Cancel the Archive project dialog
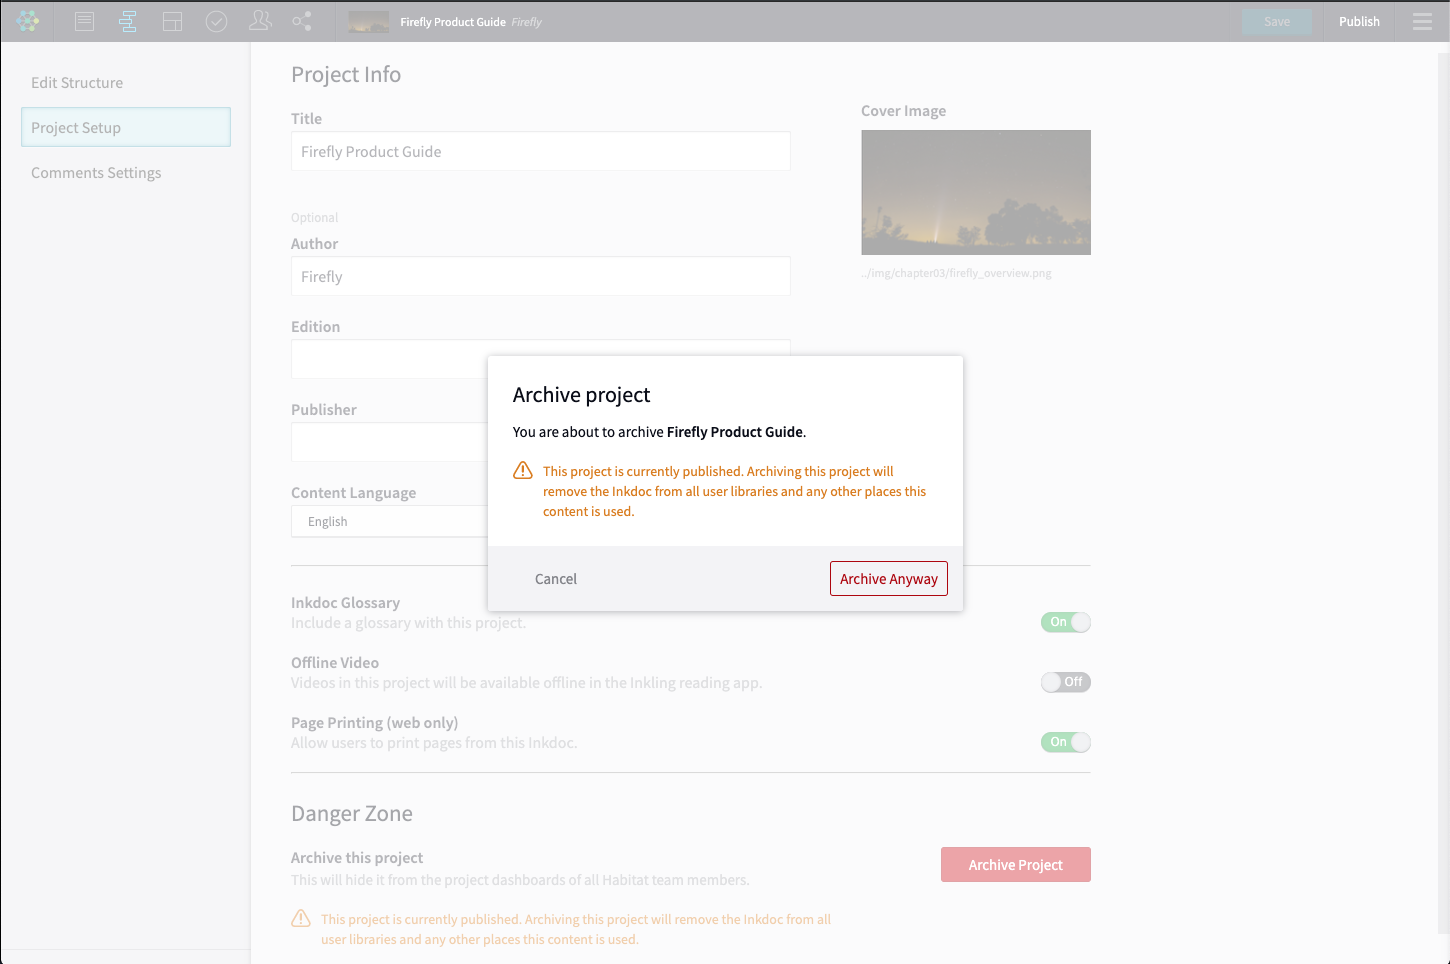1450x964 pixels. (556, 579)
